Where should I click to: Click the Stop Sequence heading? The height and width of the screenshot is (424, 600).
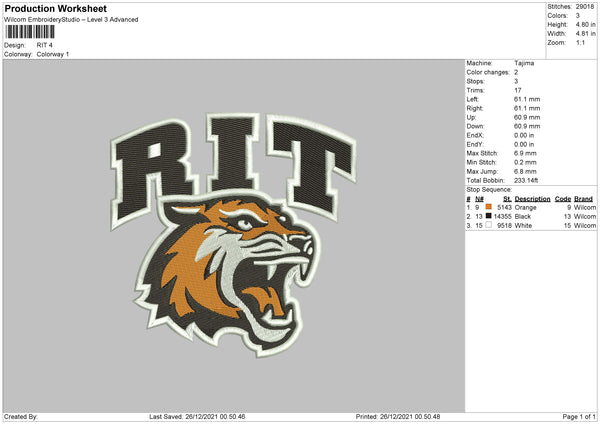pyautogui.click(x=489, y=189)
